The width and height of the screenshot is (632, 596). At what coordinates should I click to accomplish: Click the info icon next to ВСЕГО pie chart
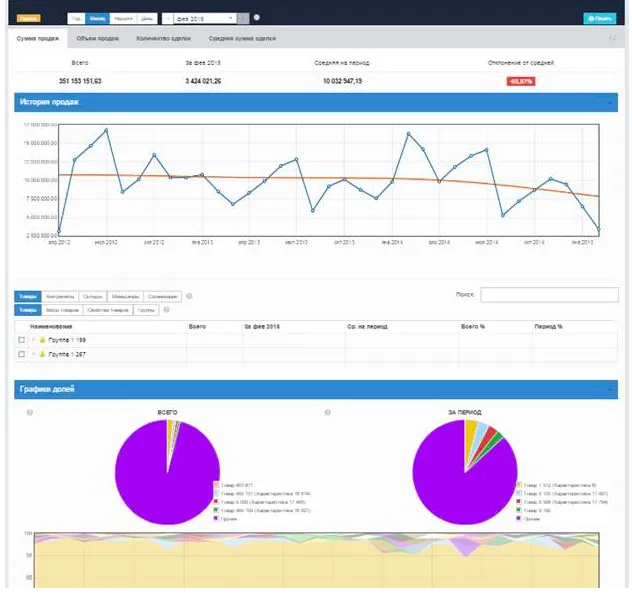(x=31, y=412)
